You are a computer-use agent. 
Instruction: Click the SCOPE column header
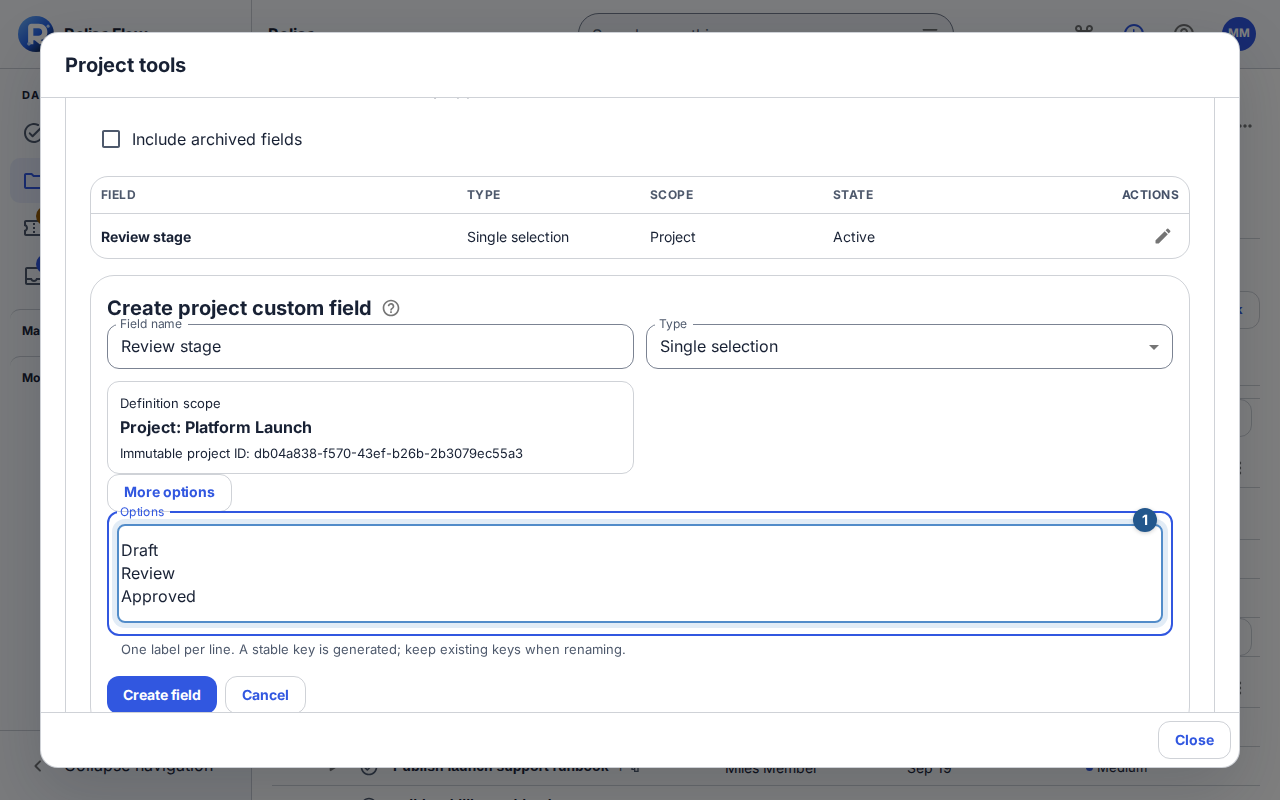(671, 195)
